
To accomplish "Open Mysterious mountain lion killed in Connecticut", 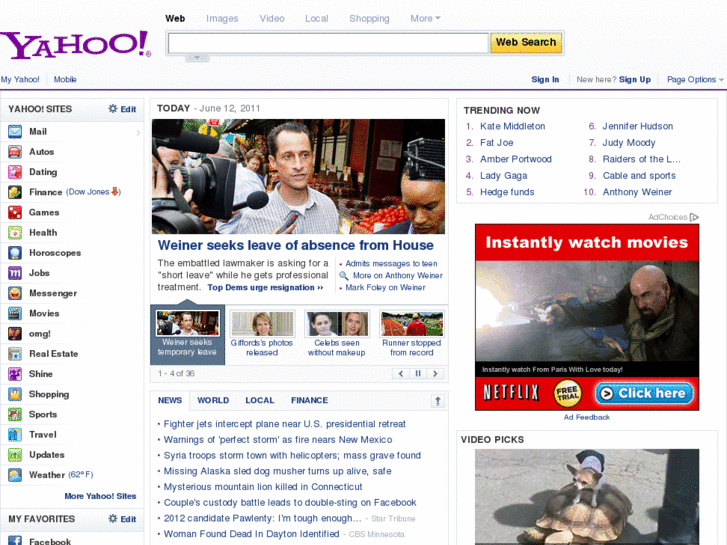I will (x=263, y=487).
